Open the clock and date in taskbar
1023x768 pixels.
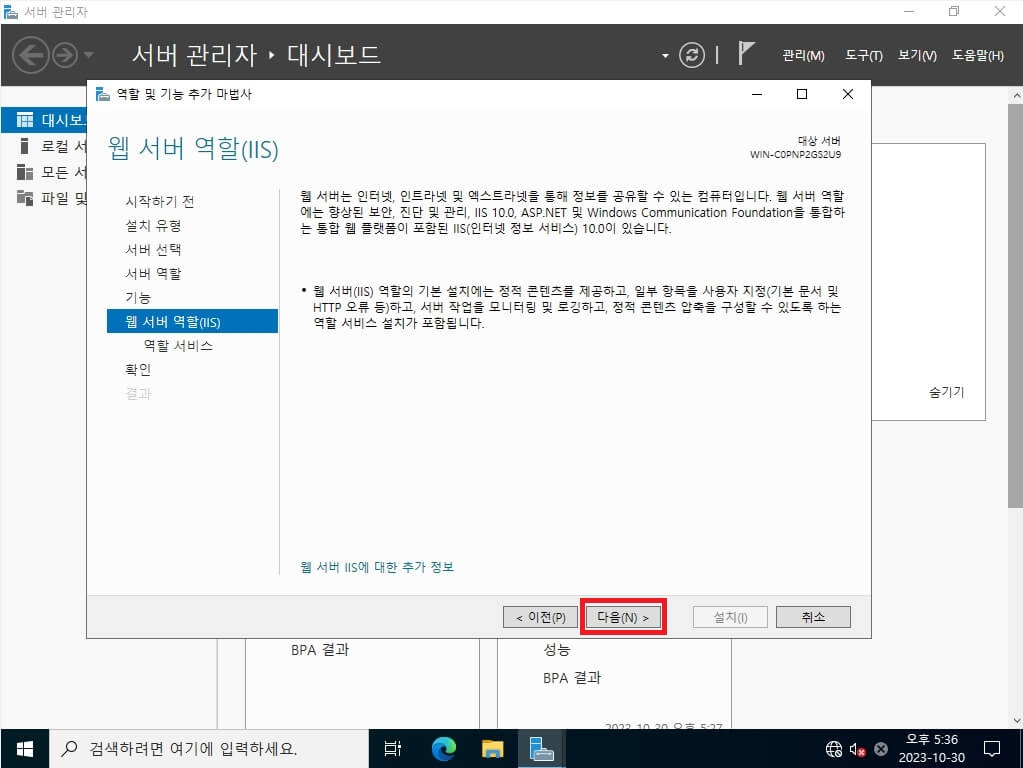(932, 749)
